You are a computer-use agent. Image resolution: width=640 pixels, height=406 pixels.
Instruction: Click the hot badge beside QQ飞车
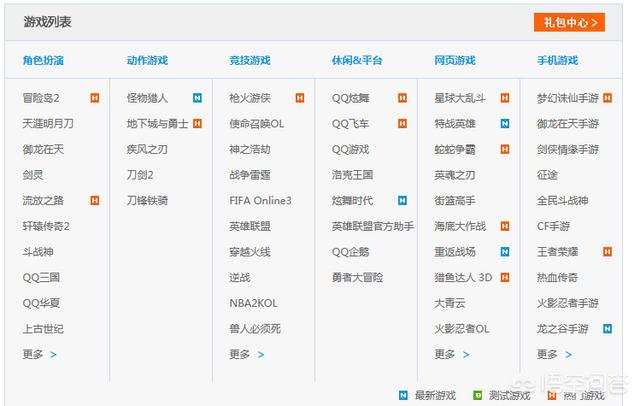(x=402, y=123)
